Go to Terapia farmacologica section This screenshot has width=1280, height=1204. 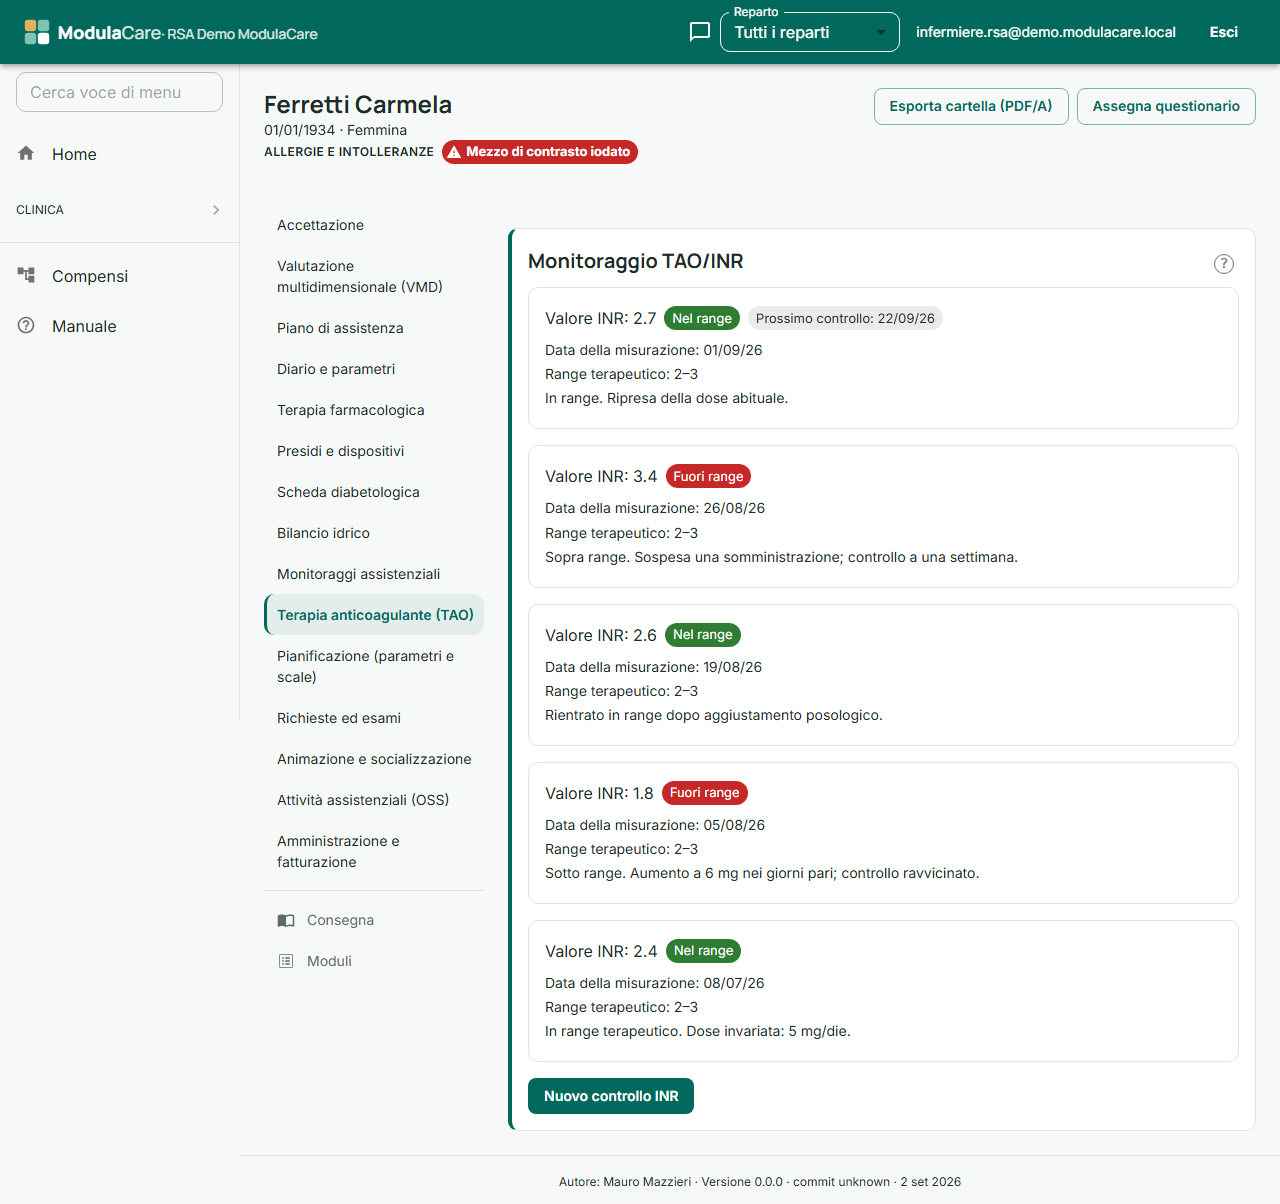tap(351, 410)
